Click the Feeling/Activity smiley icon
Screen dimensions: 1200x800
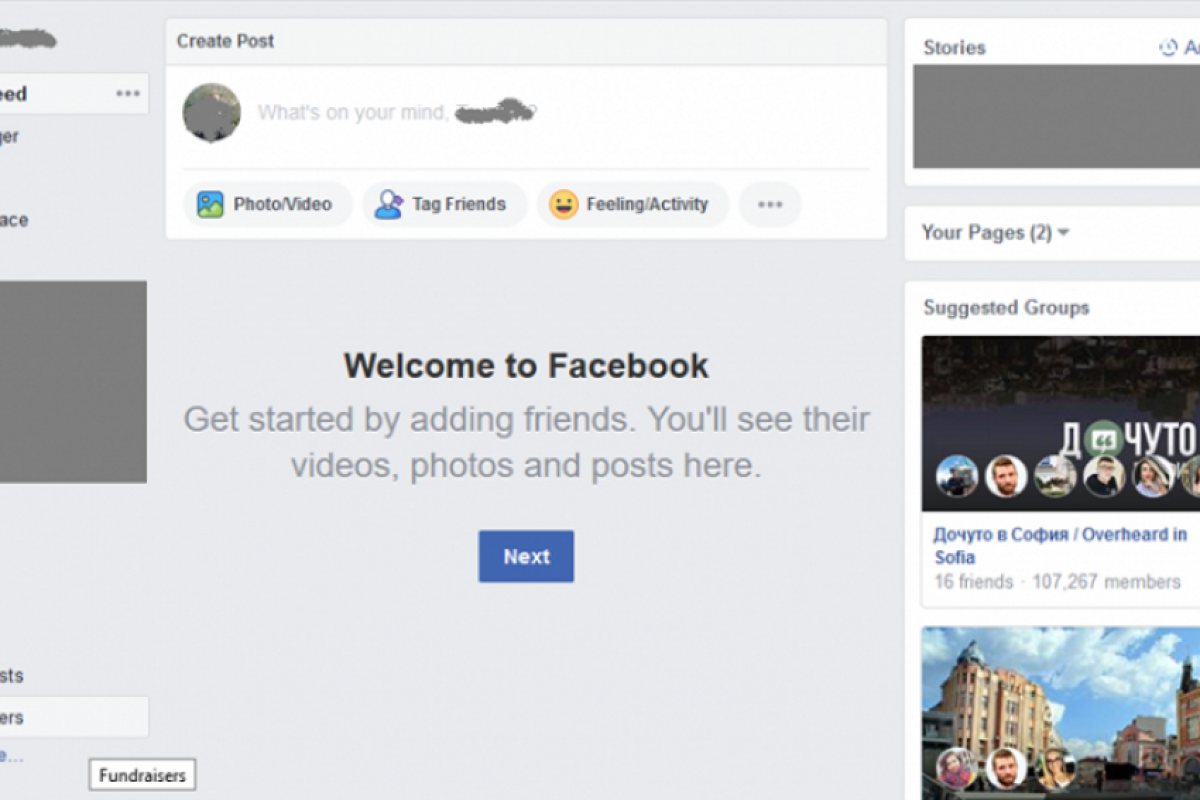click(x=564, y=204)
